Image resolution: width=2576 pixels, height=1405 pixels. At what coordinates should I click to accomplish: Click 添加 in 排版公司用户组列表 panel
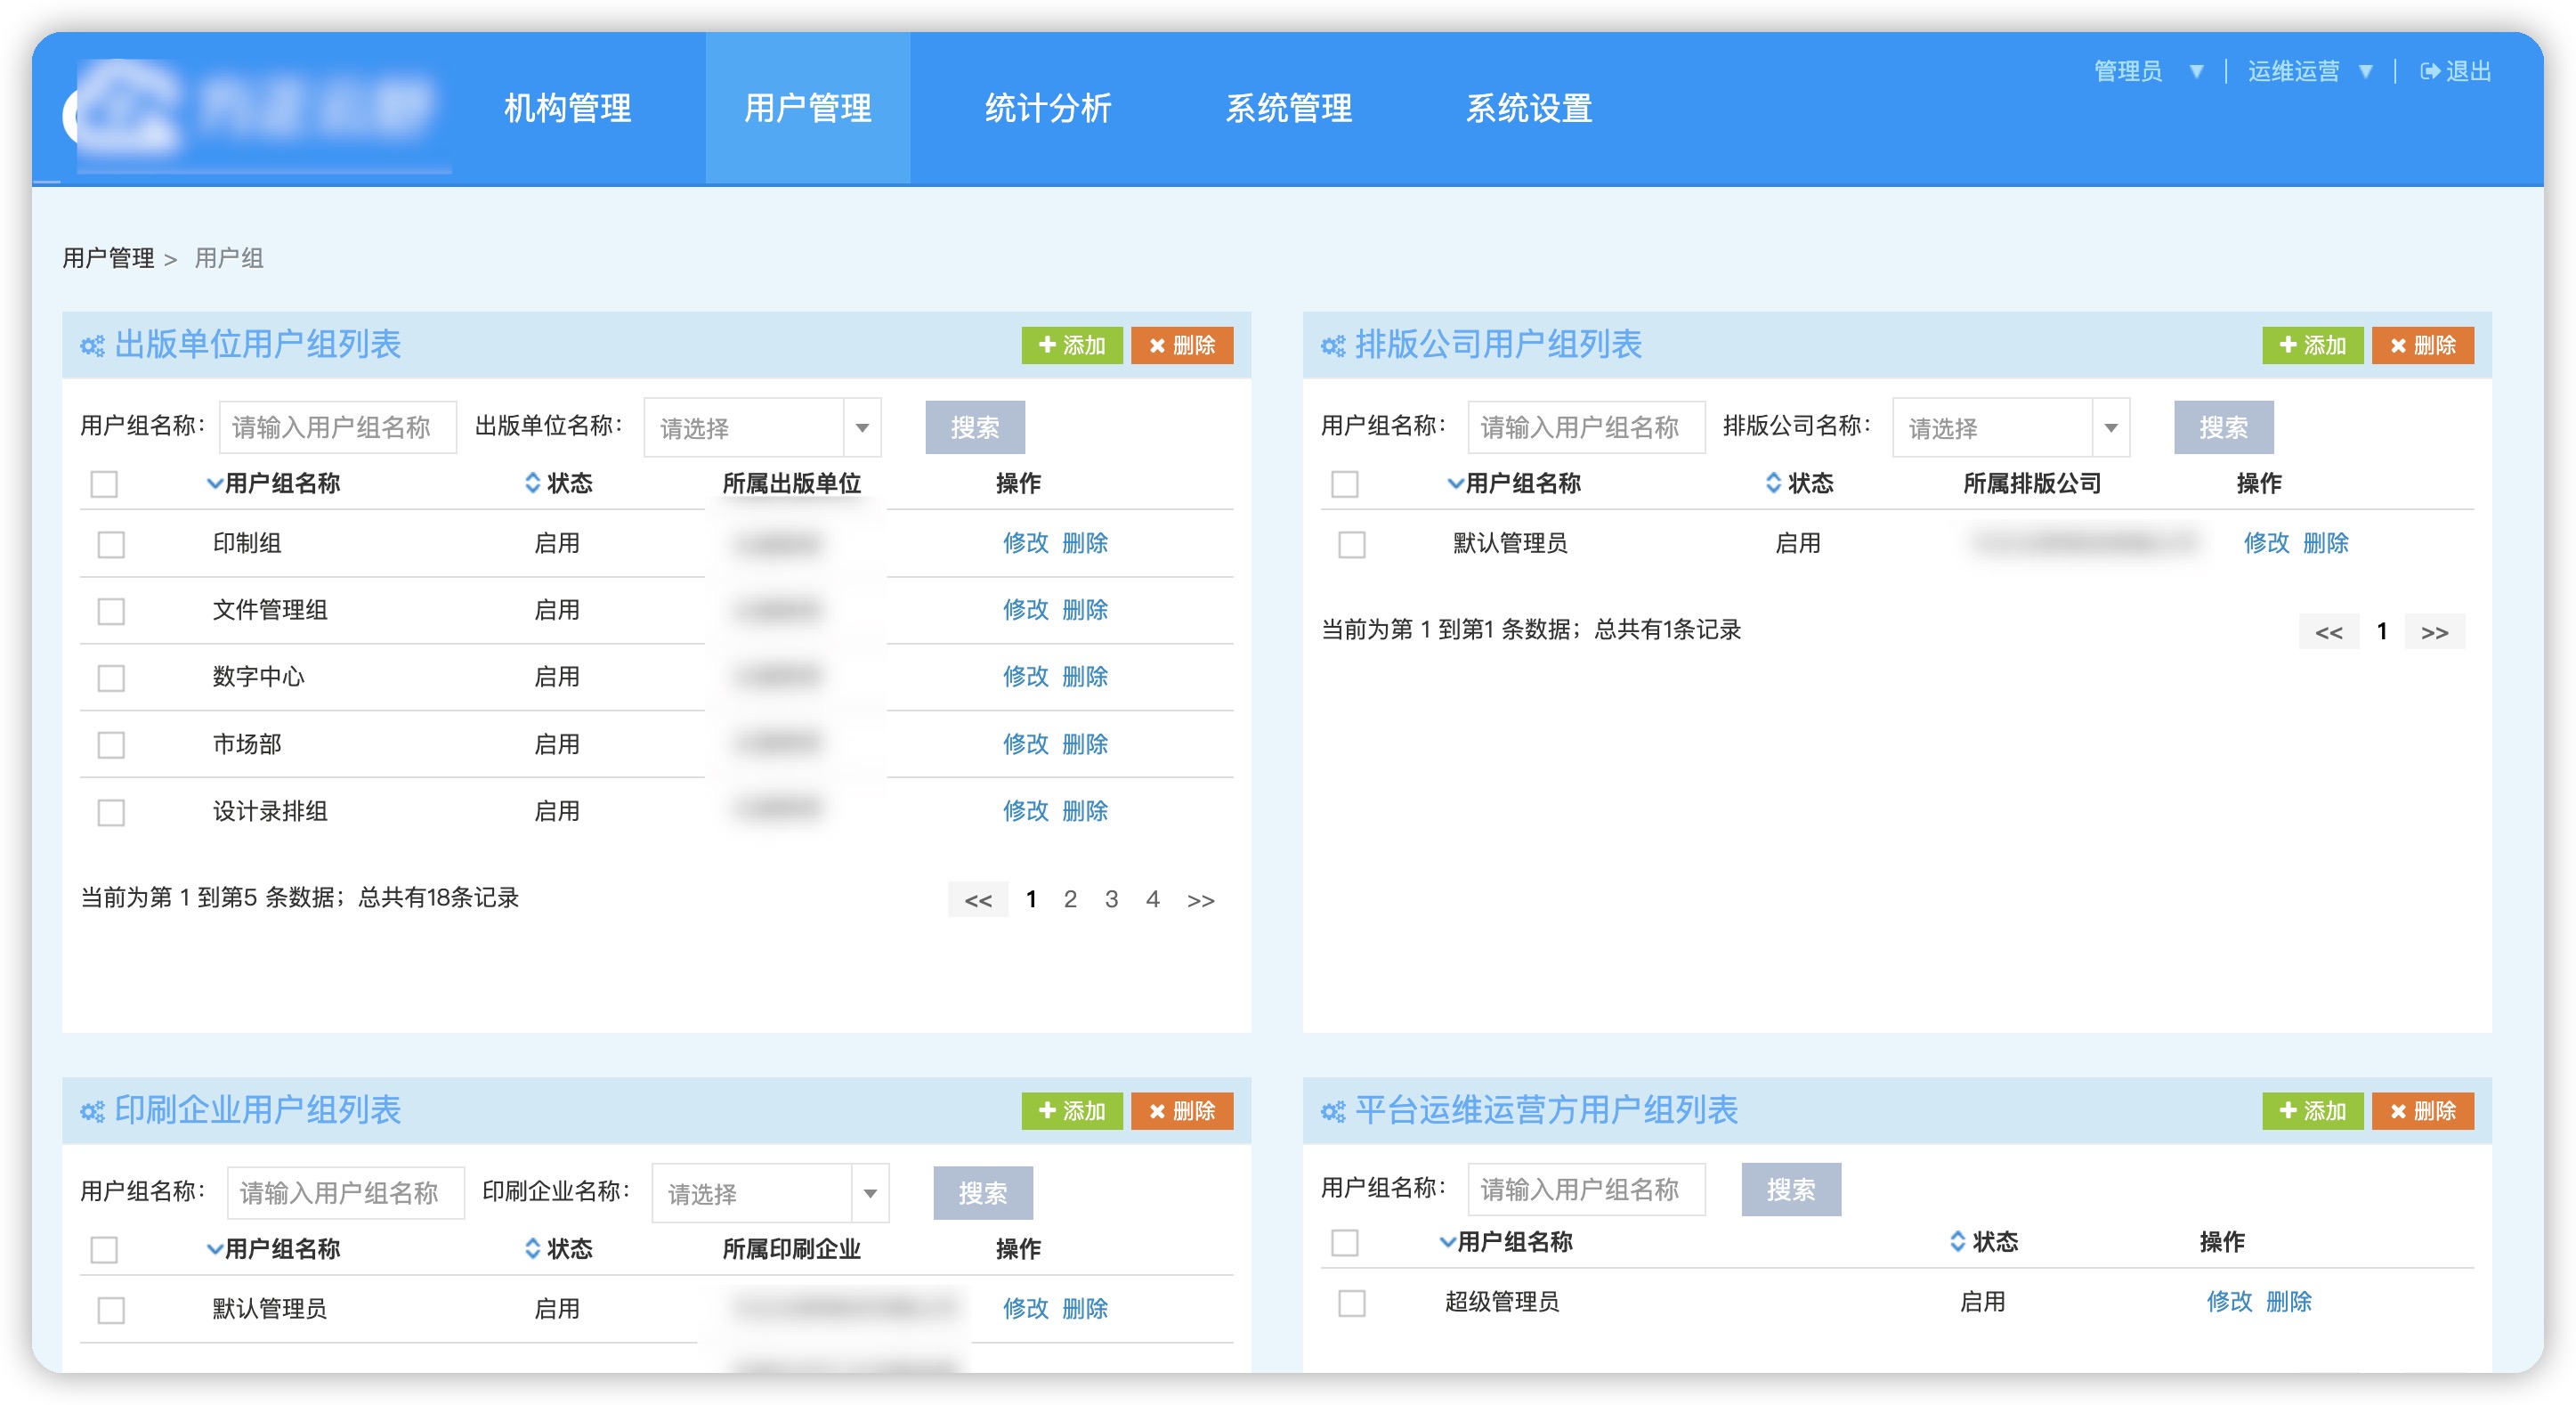click(x=2313, y=345)
